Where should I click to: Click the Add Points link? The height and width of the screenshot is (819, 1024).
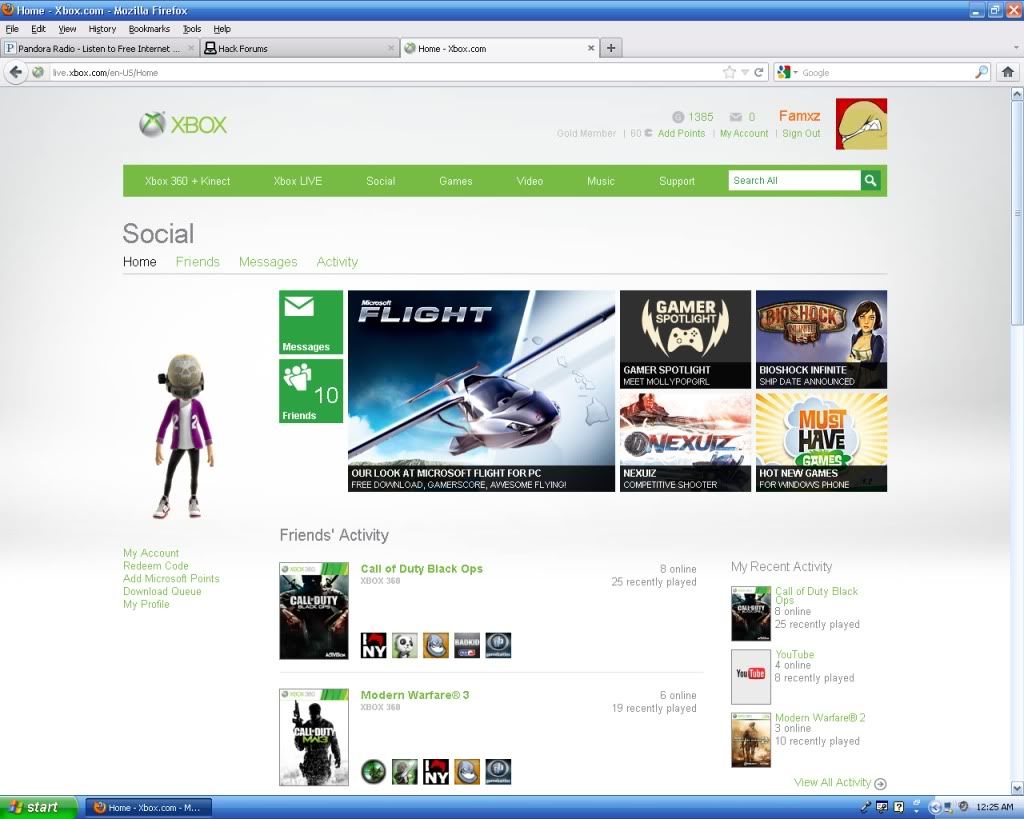(681, 133)
